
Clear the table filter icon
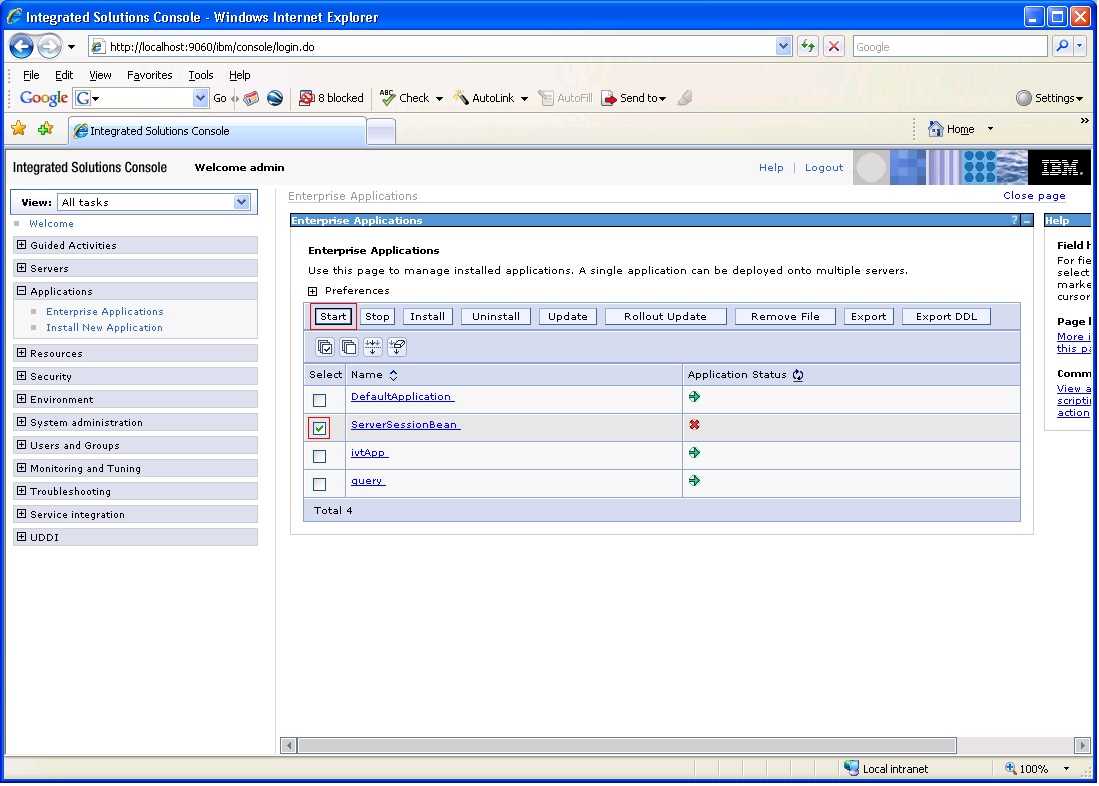[397, 346]
